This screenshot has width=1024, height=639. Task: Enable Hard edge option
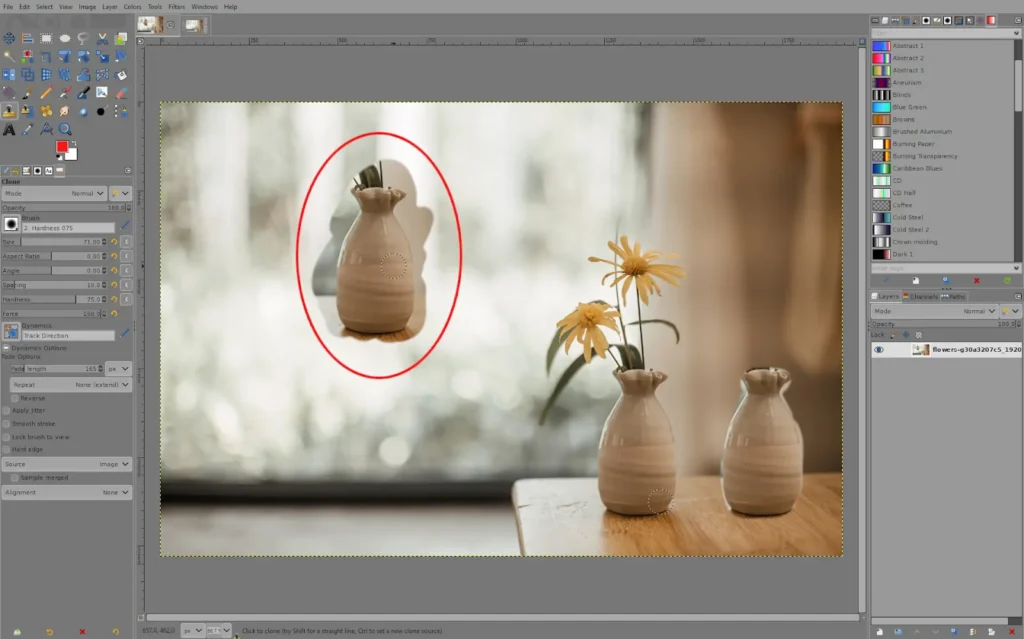tap(7, 450)
